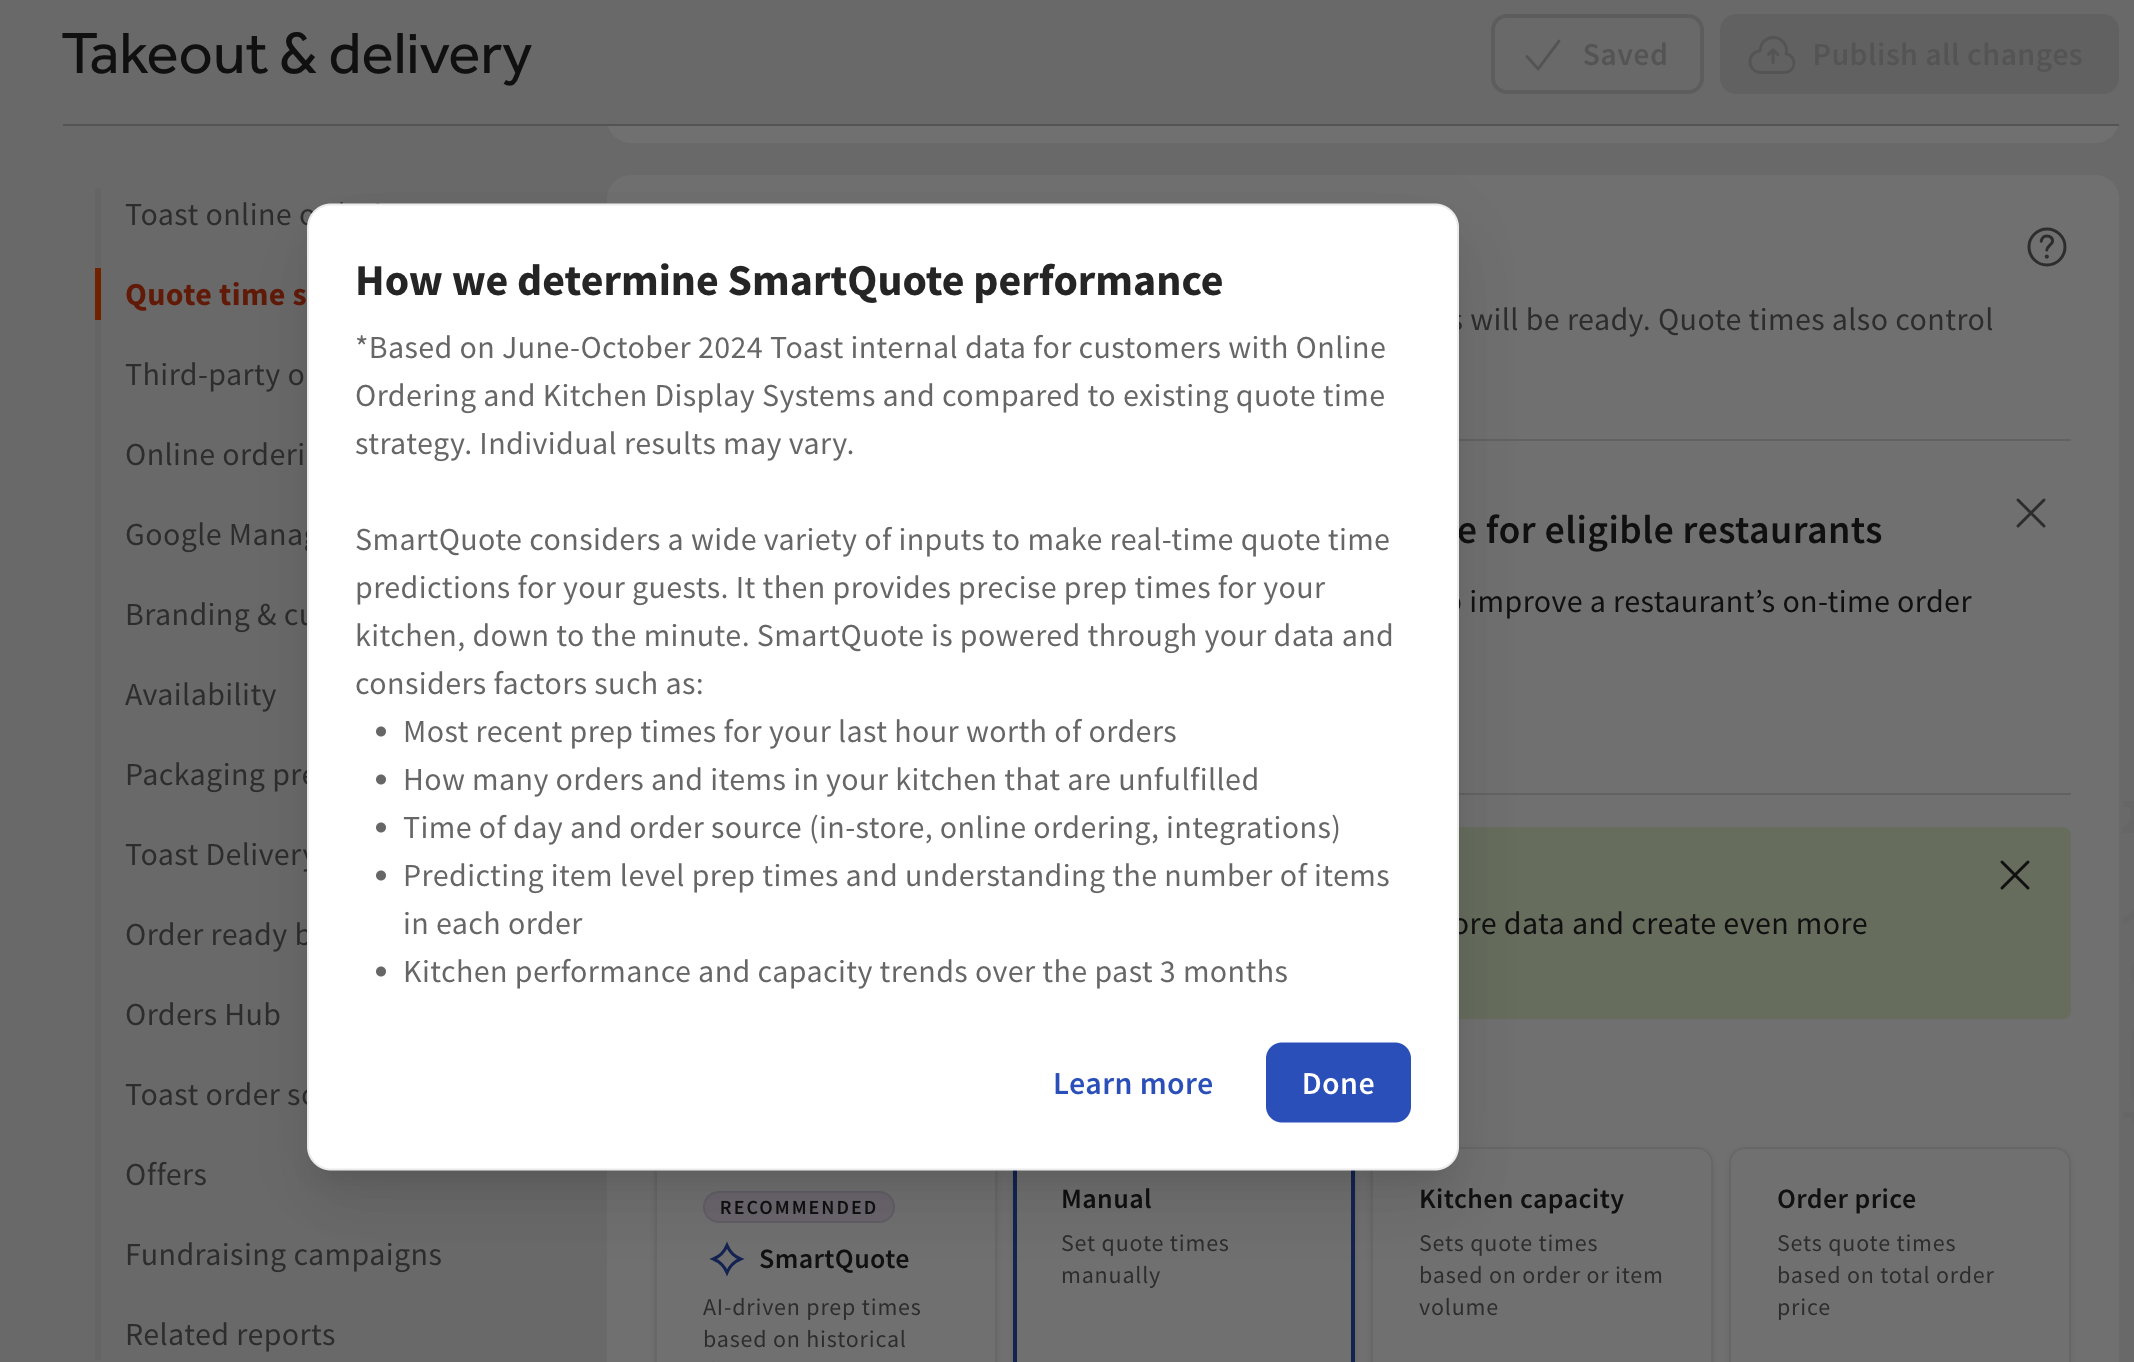Click the Publish all changes cloud icon
The image size is (2134, 1362).
pos(1770,56)
